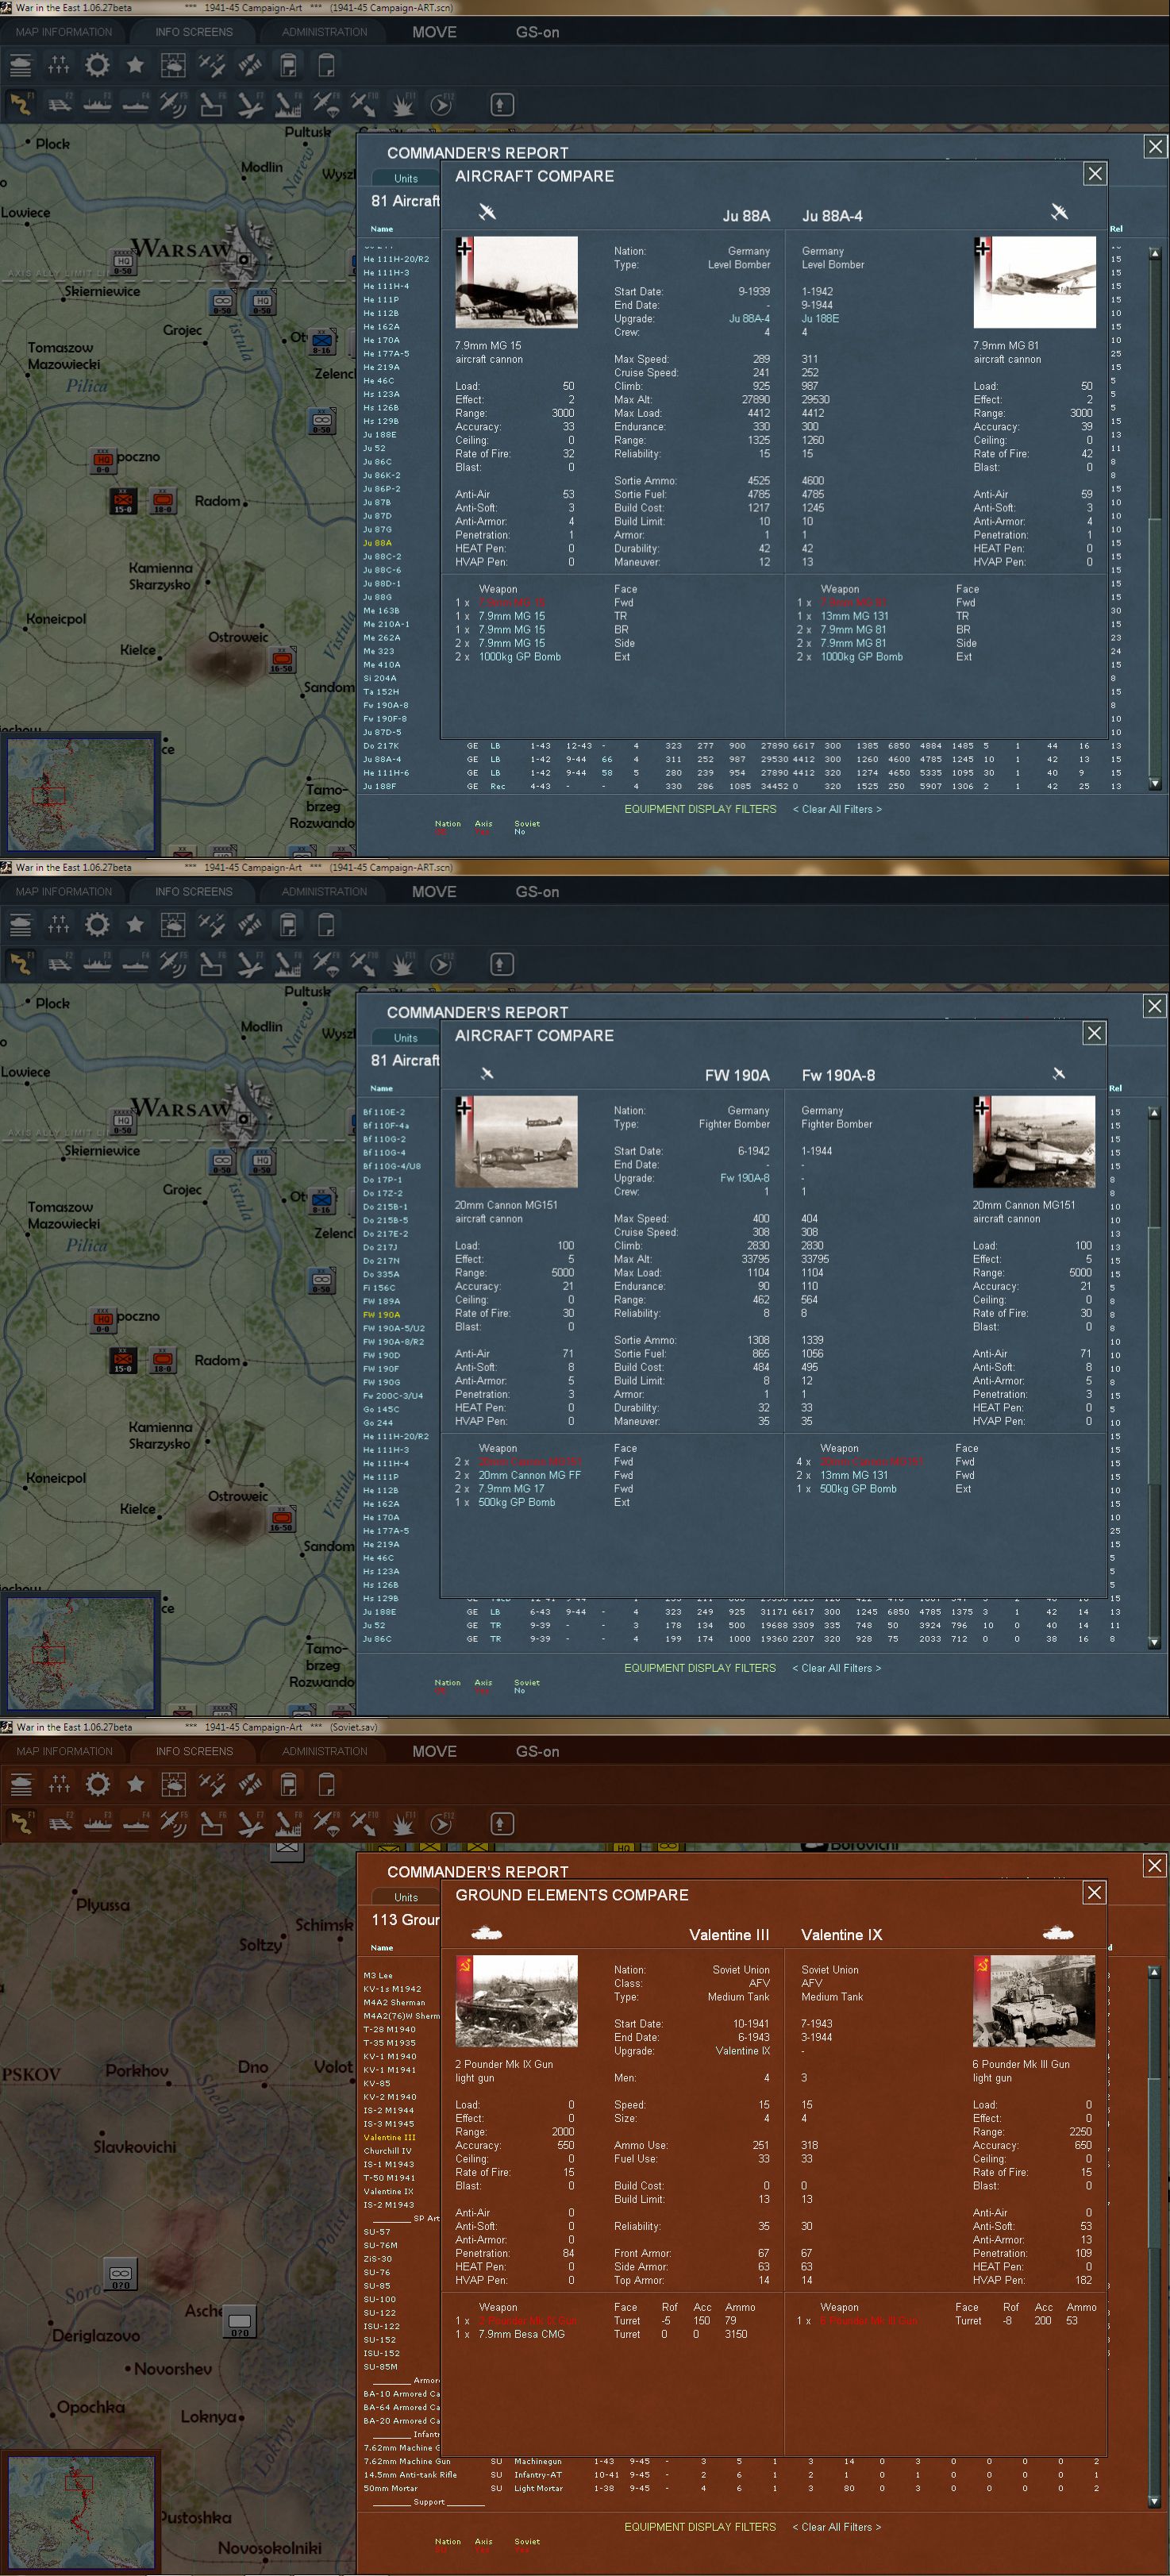Select KV-85 in the ground elements list

pyautogui.click(x=377, y=2083)
